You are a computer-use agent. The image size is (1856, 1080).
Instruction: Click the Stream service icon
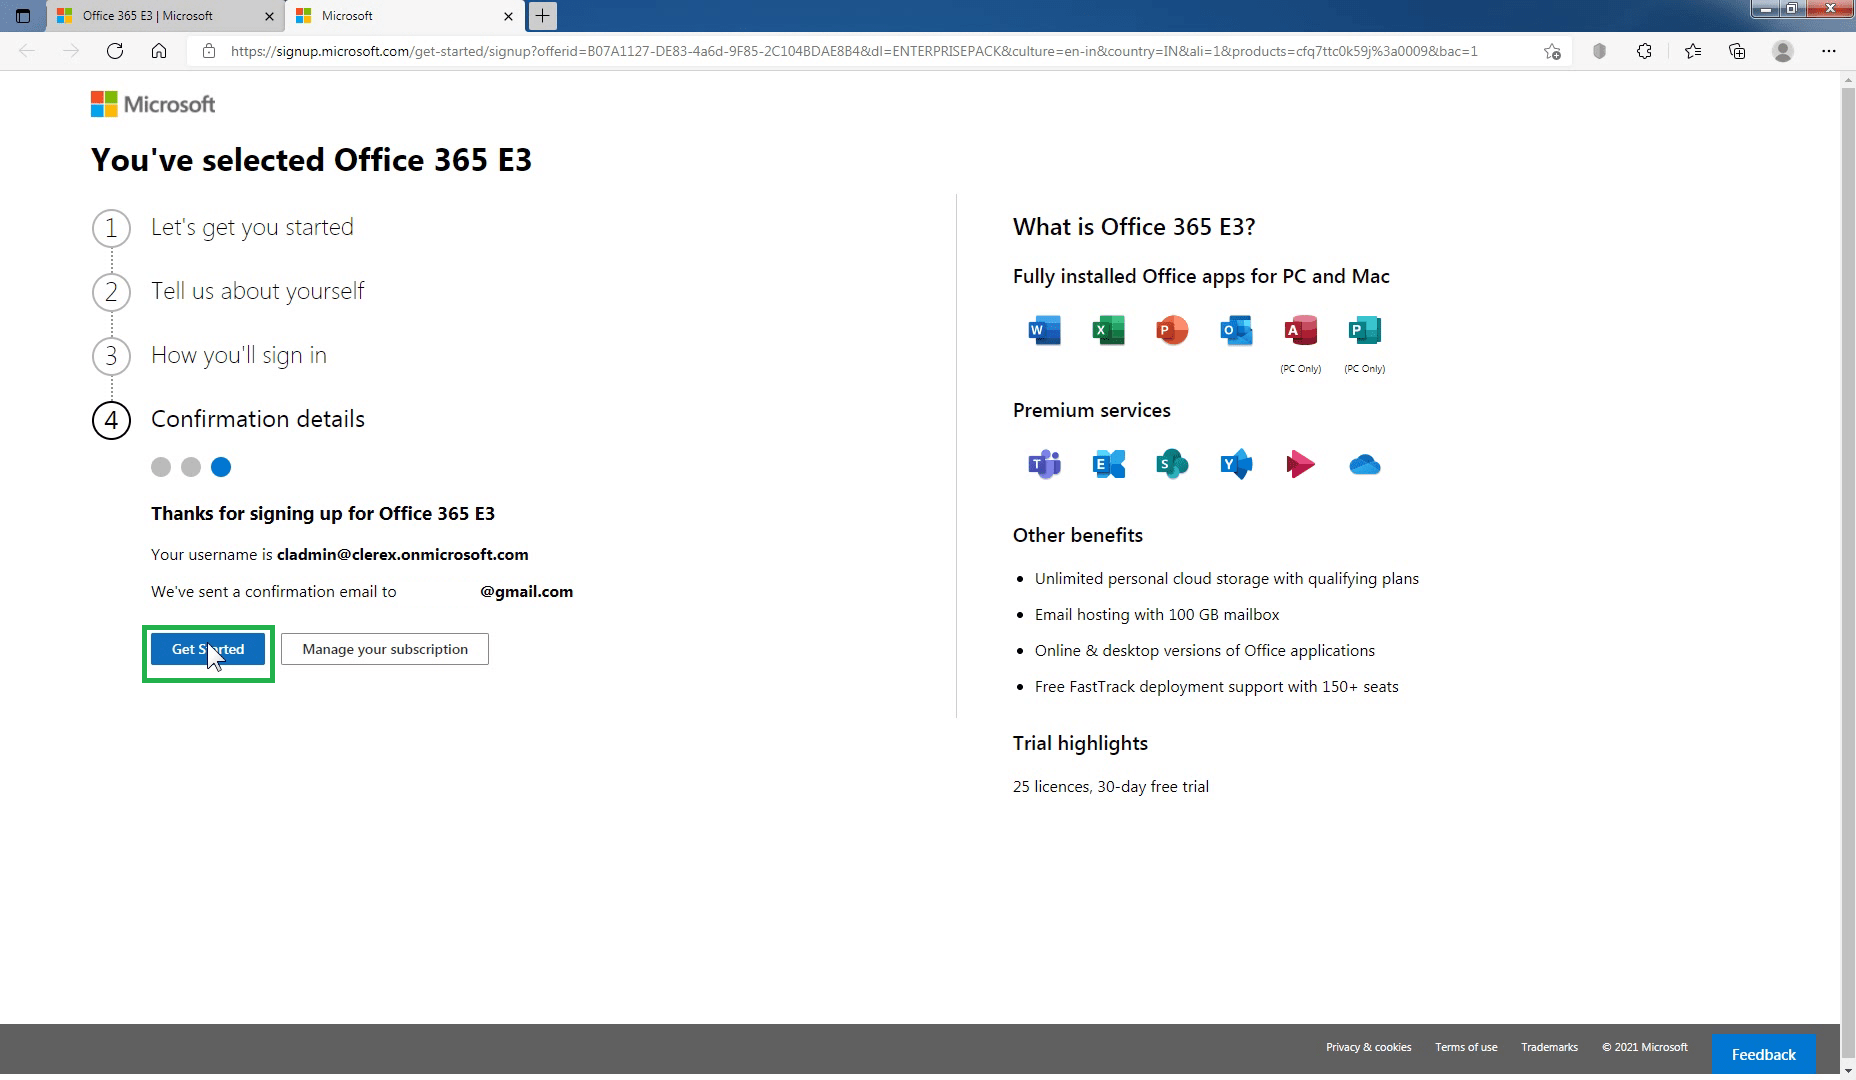click(1300, 464)
